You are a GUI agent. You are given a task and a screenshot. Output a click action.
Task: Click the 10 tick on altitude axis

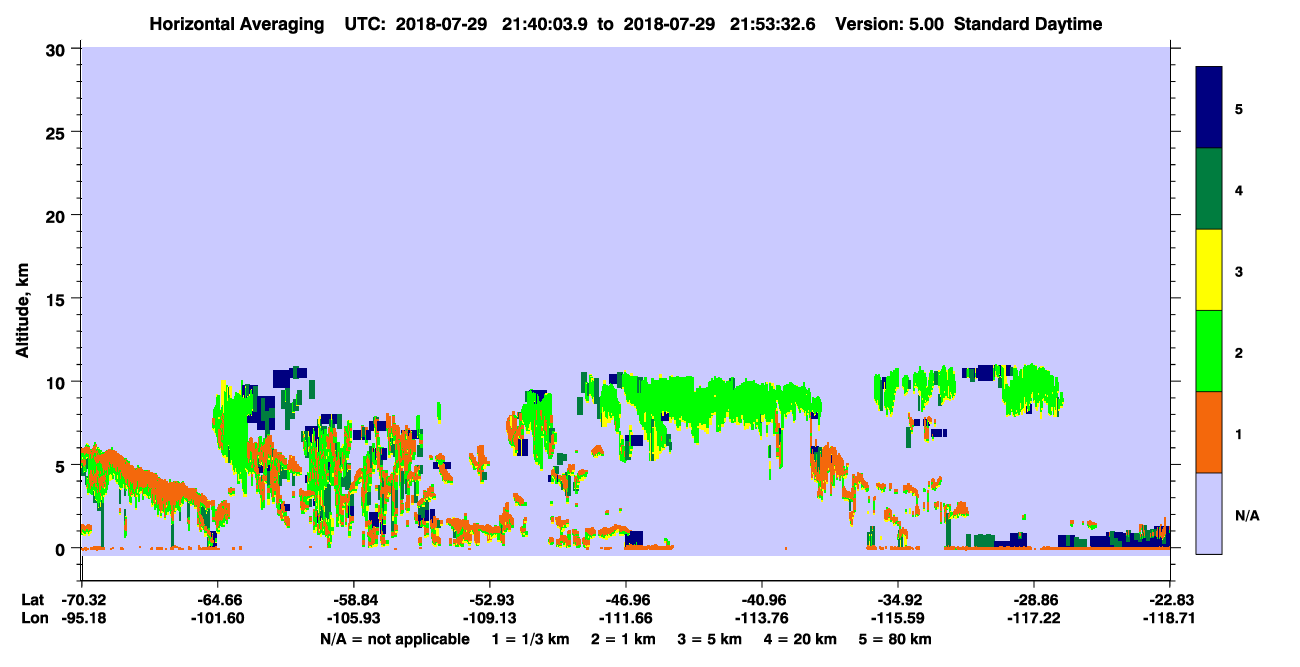pyautogui.click(x=58, y=382)
